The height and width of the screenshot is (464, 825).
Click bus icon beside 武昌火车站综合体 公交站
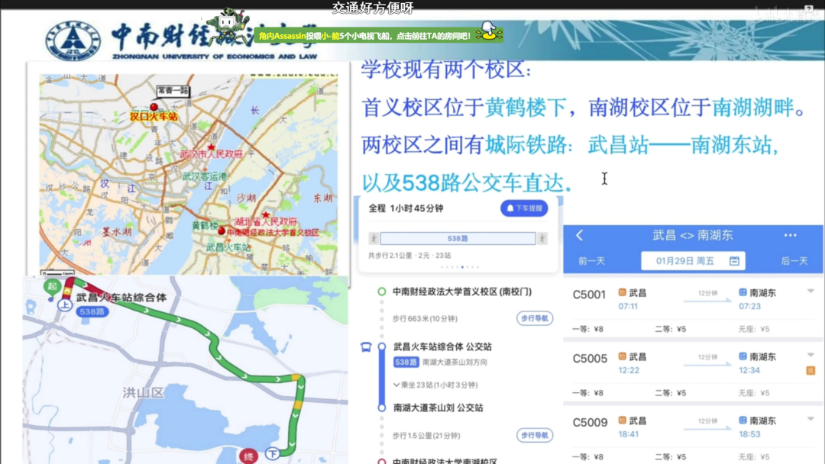(366, 347)
